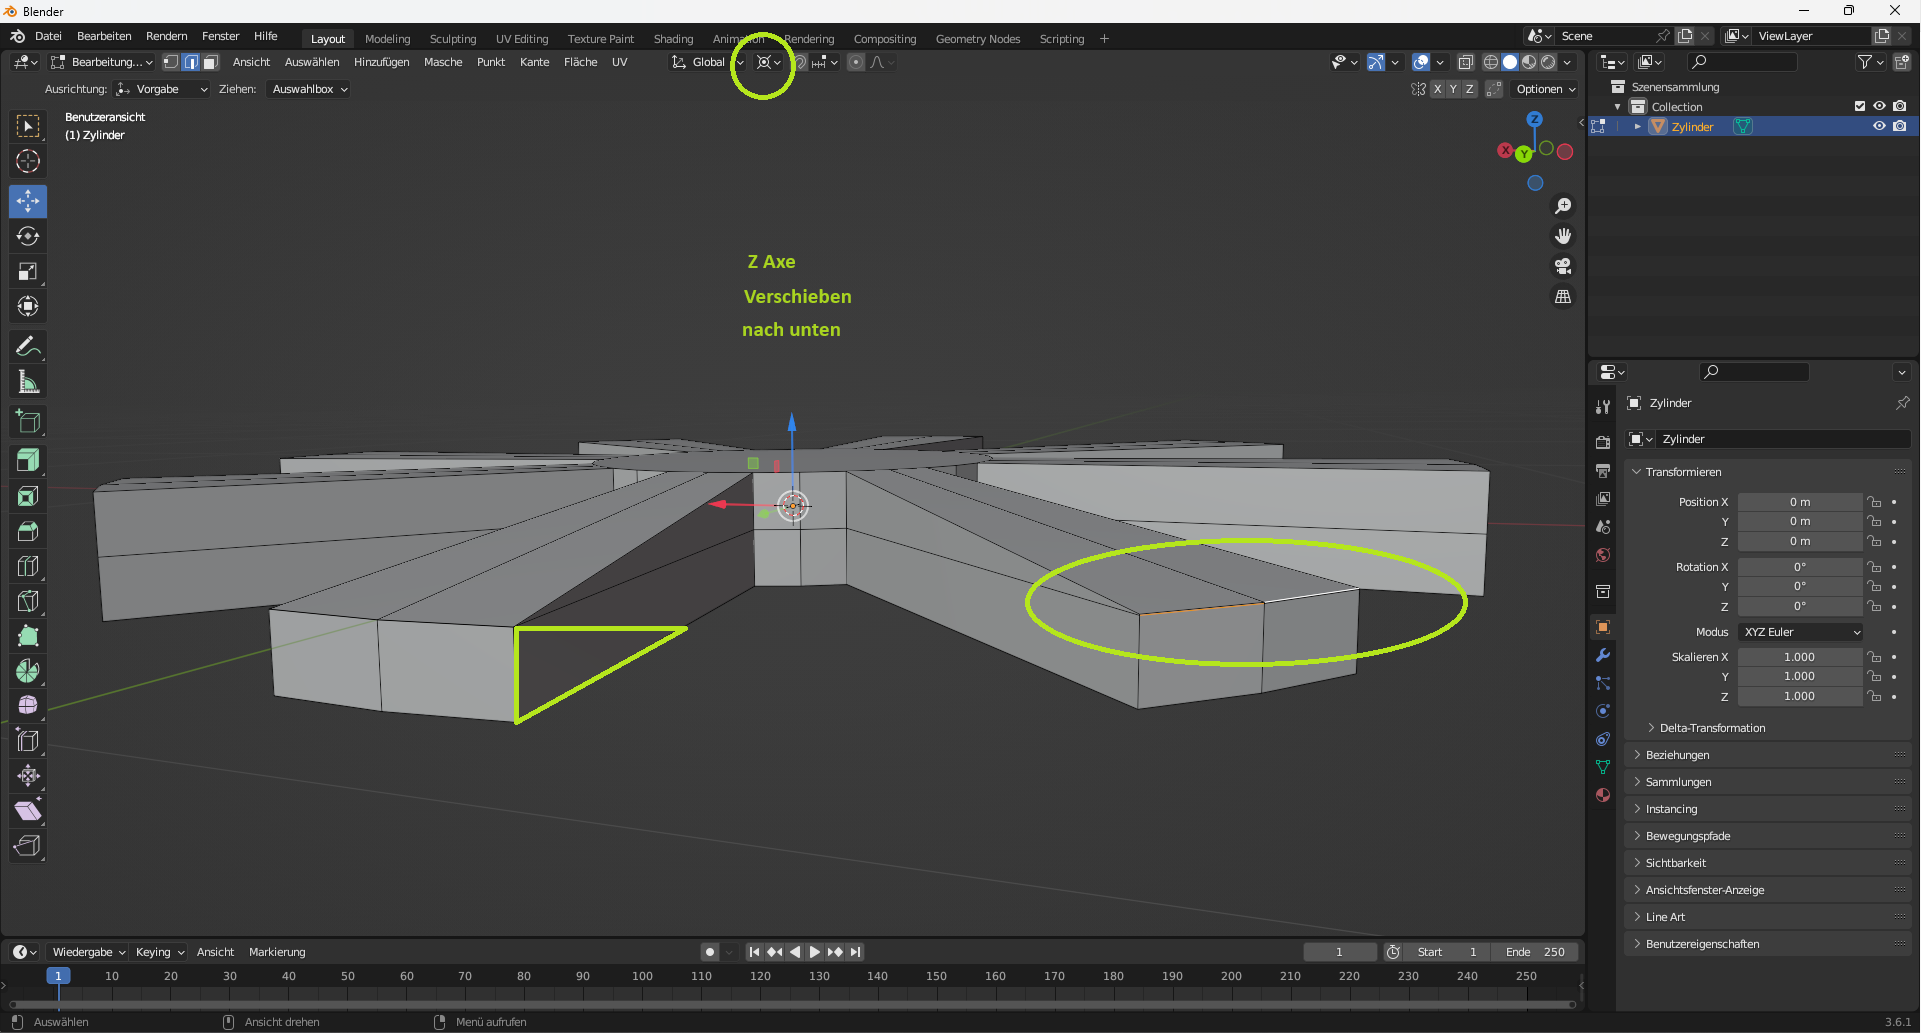
Task: Click the Ende frame field
Action: (x=1535, y=952)
